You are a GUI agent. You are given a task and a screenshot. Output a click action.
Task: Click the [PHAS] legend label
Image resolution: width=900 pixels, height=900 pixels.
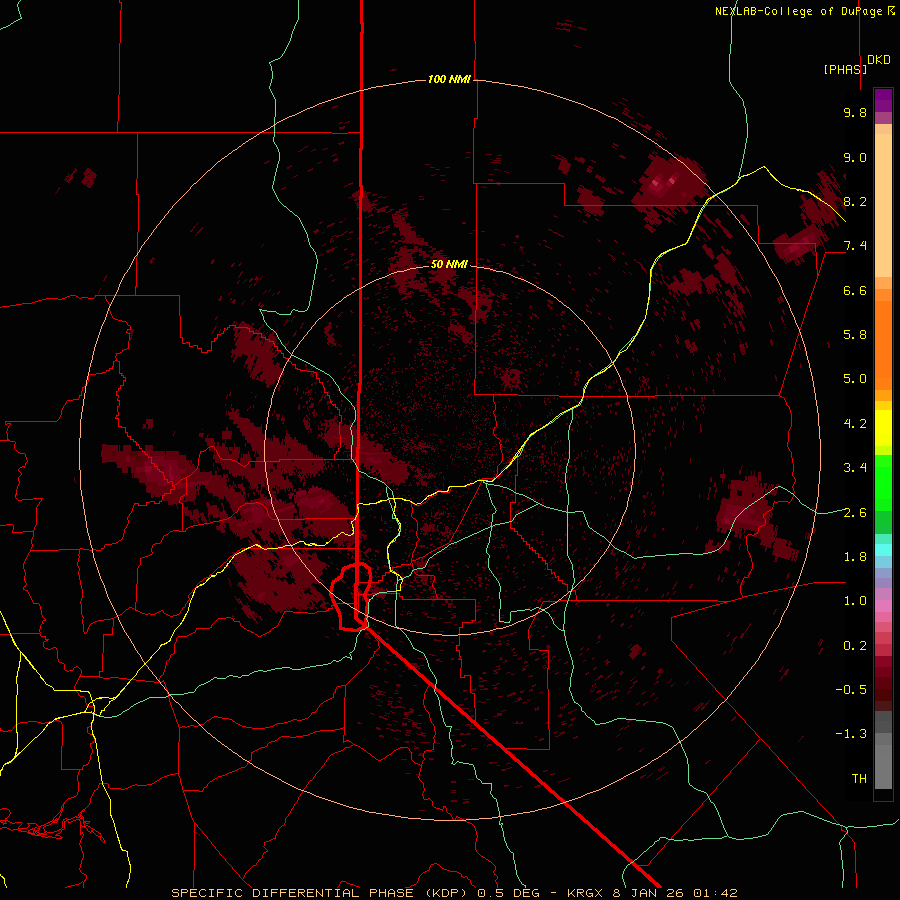click(845, 69)
